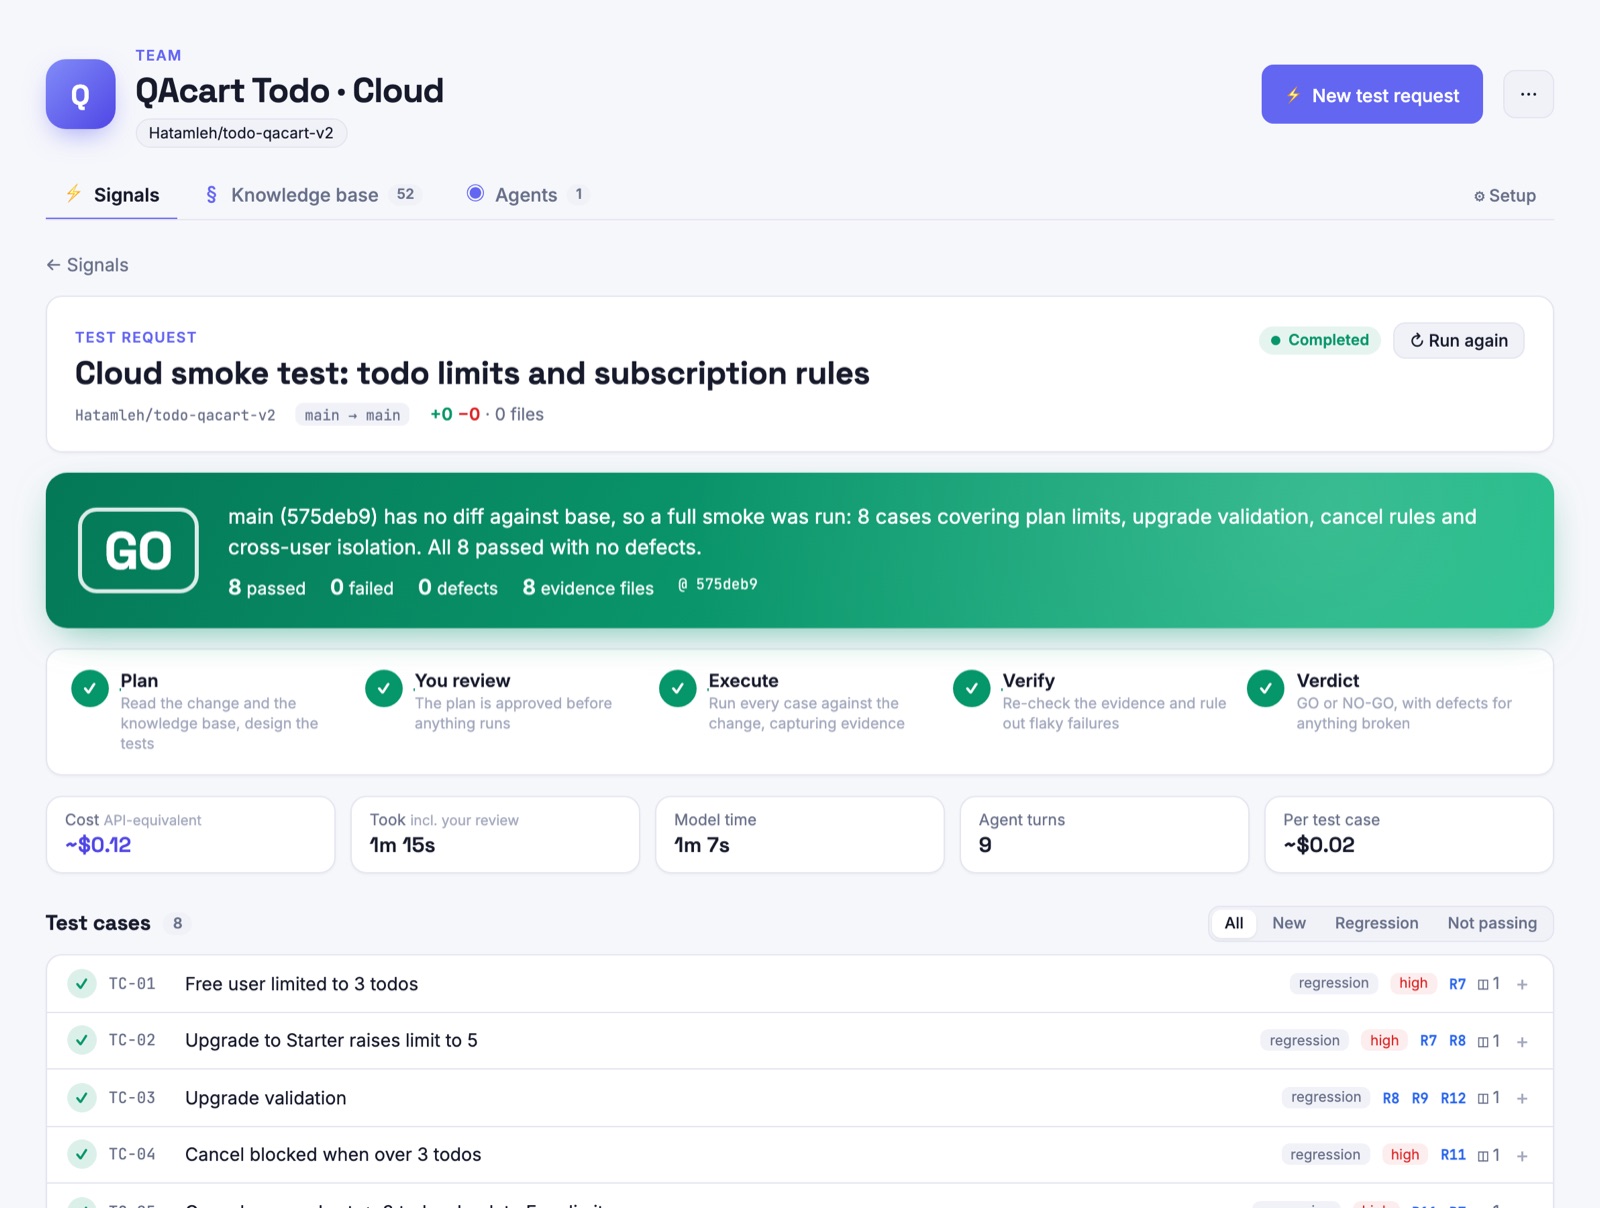Open the Agents tab

click(528, 195)
